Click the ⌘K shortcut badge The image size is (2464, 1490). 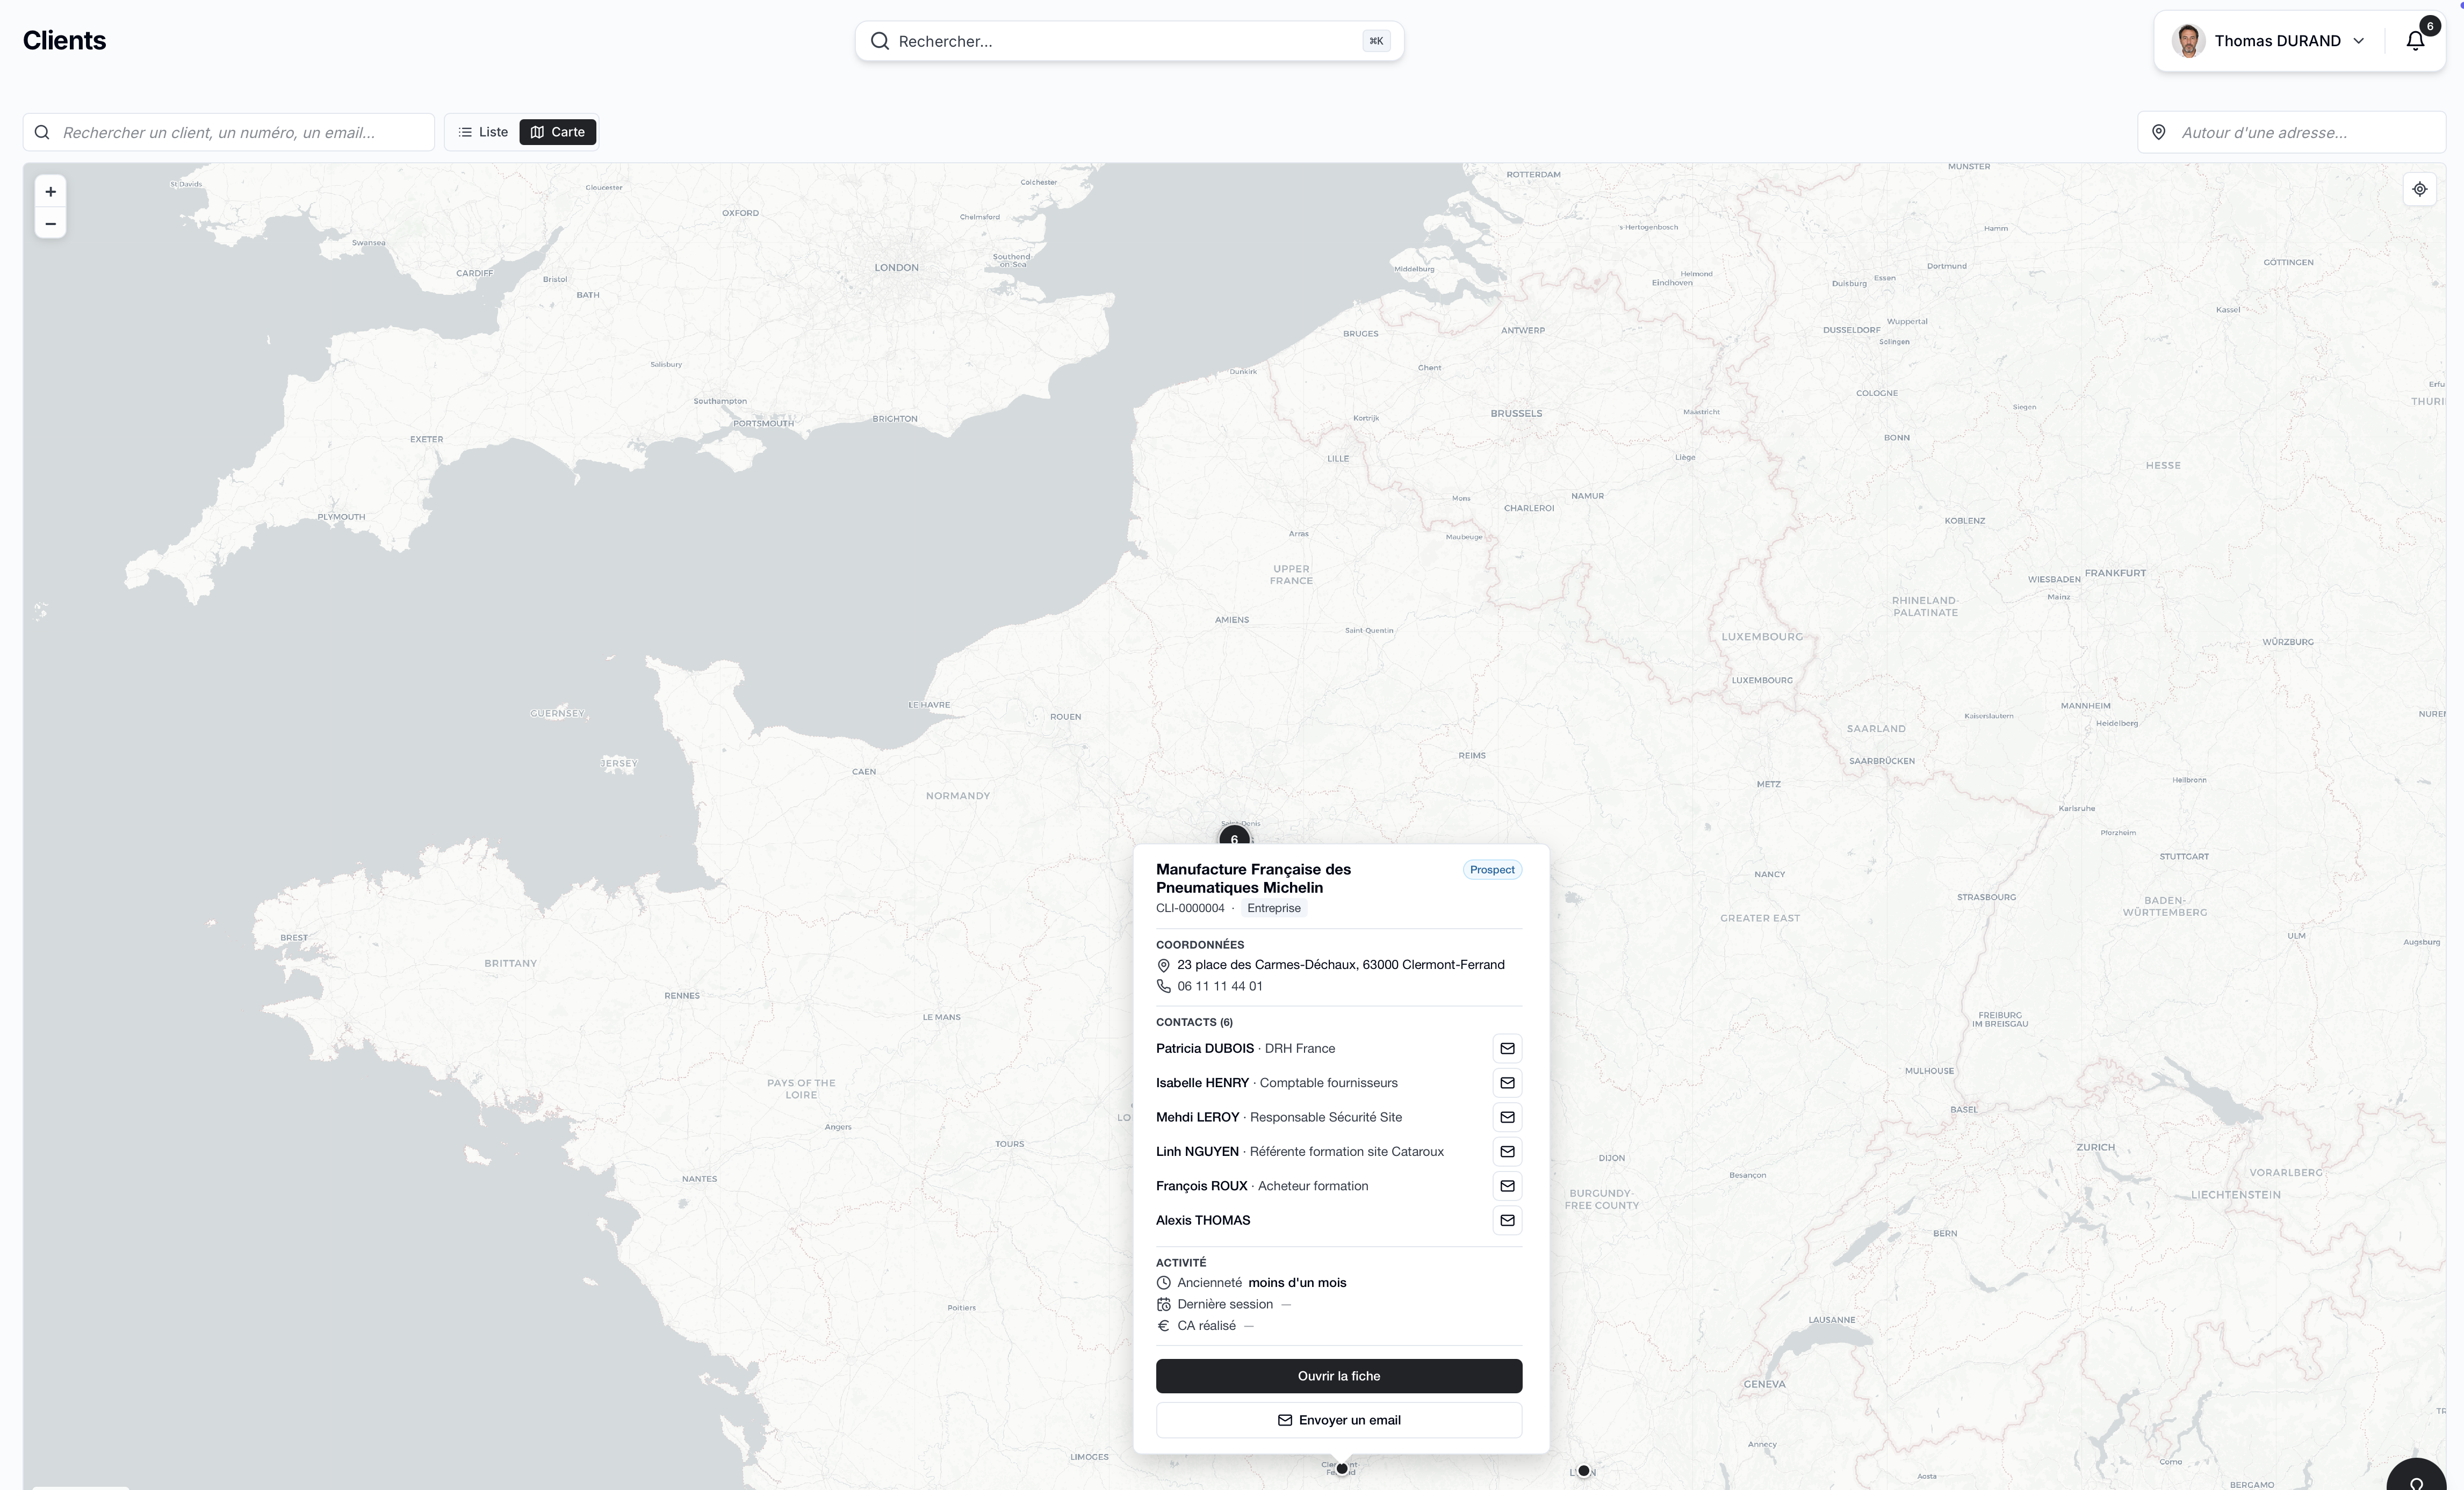(1376, 41)
